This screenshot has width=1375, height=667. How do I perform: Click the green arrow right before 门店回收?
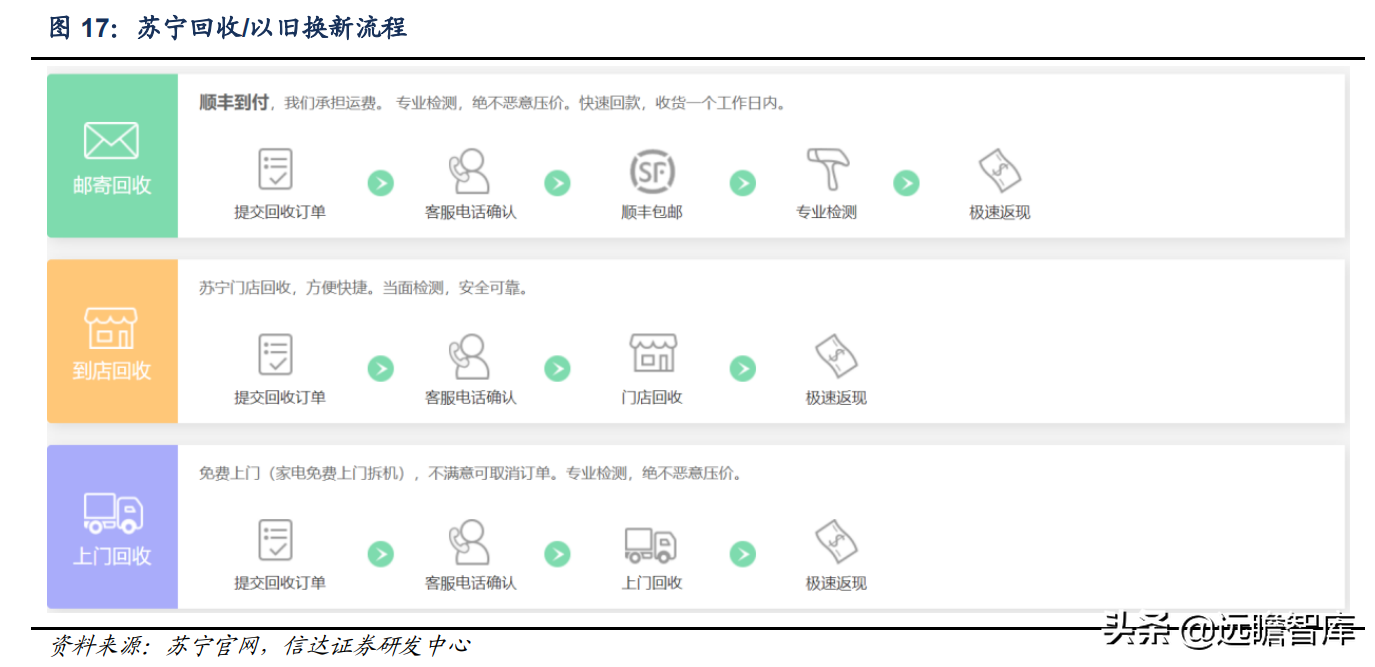pyautogui.click(x=557, y=368)
